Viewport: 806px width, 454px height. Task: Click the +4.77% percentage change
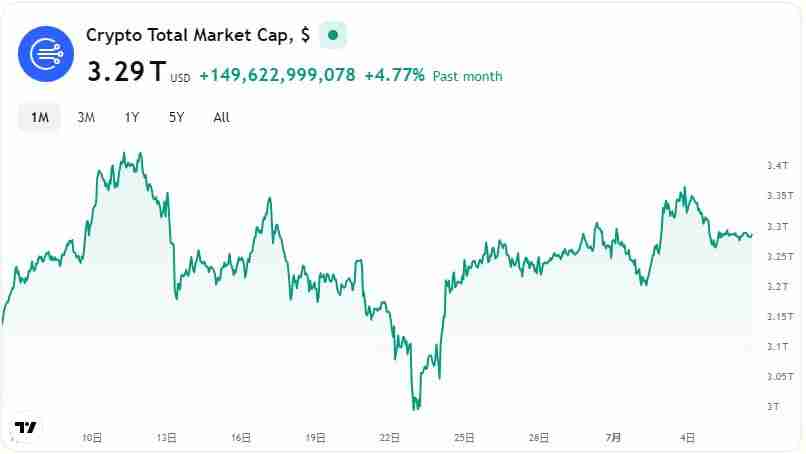coord(394,75)
